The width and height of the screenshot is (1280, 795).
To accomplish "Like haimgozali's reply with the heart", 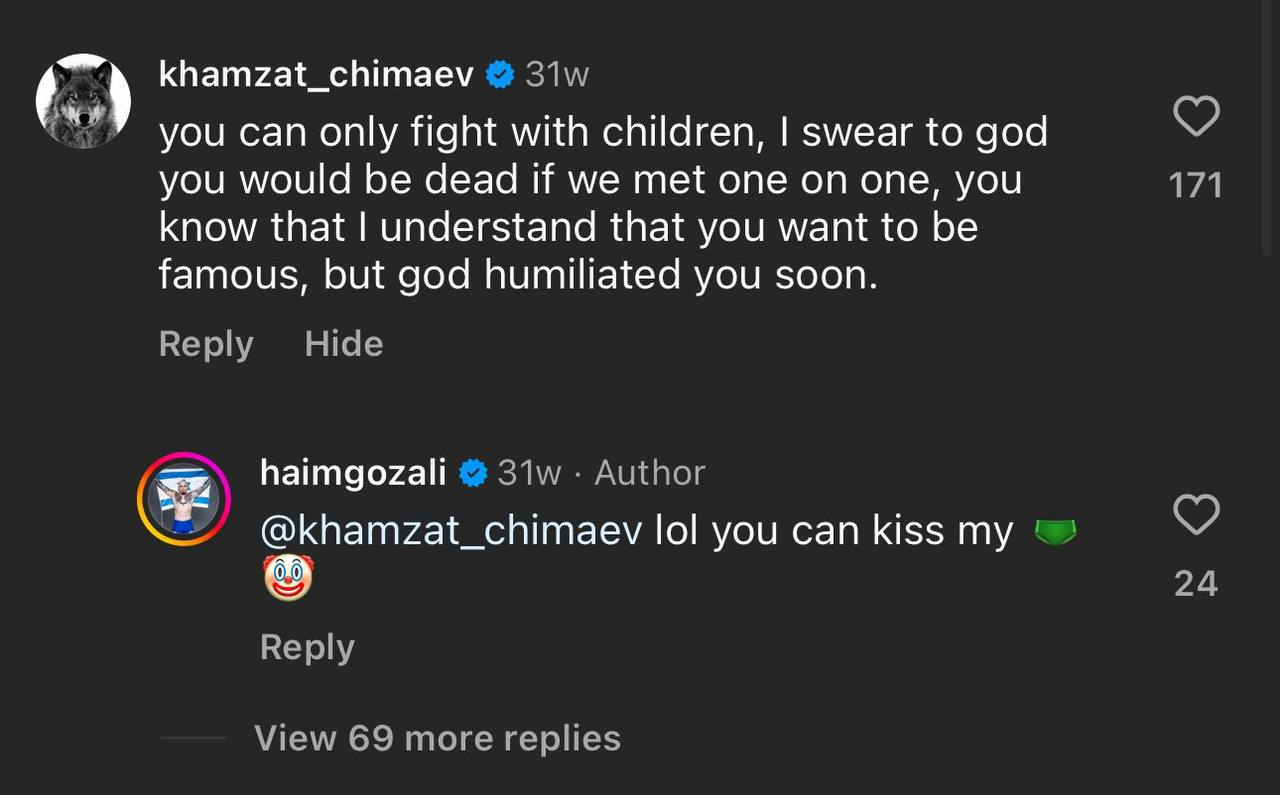I will coord(1196,514).
